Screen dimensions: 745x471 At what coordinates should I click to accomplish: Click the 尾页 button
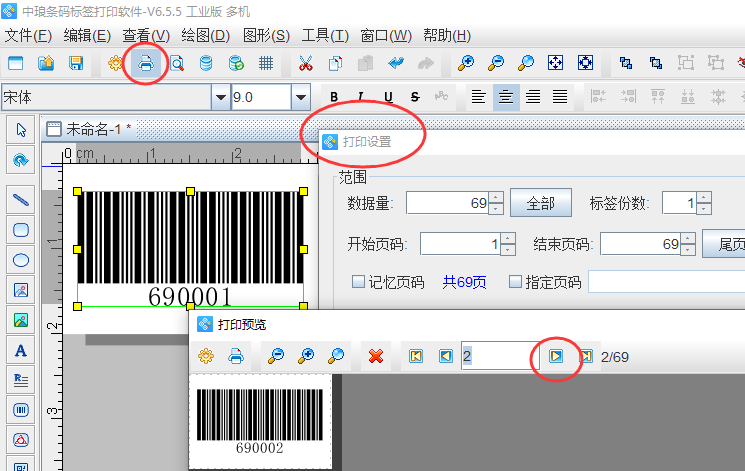[x=728, y=244]
